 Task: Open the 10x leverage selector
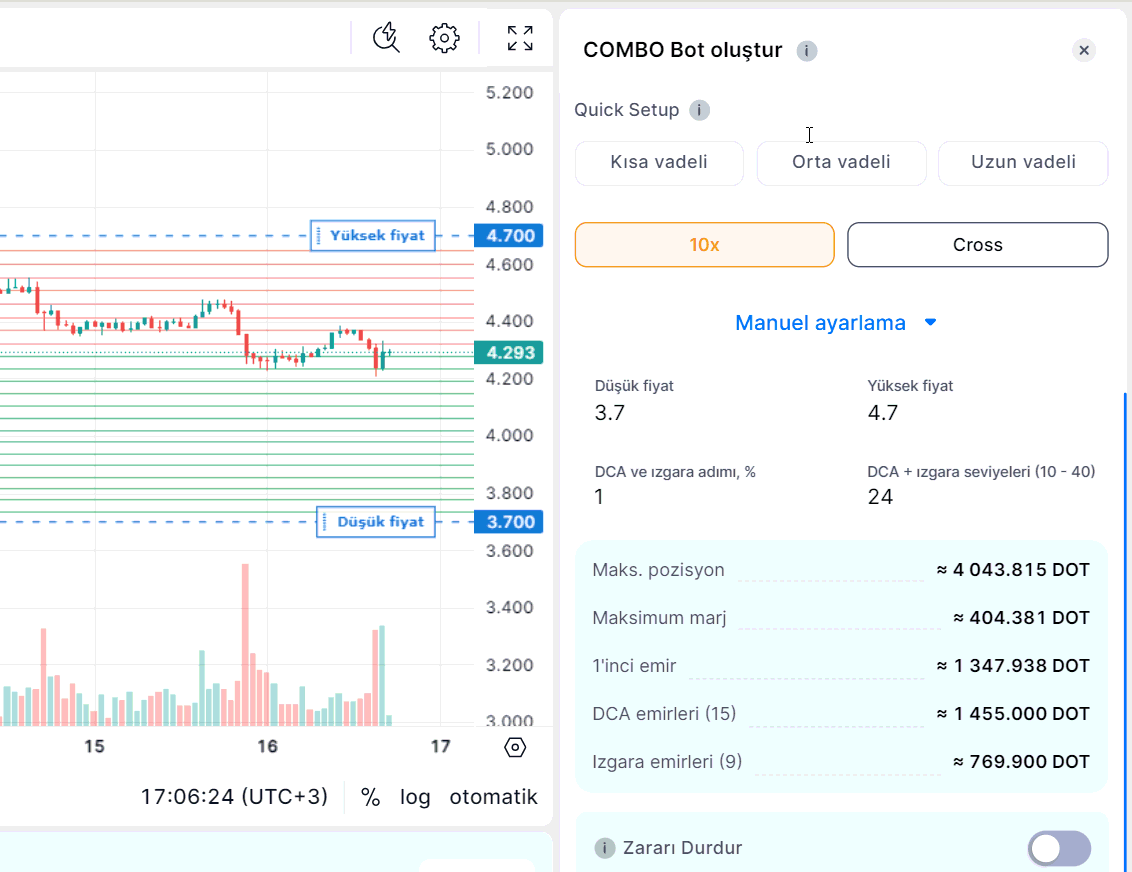[704, 245]
